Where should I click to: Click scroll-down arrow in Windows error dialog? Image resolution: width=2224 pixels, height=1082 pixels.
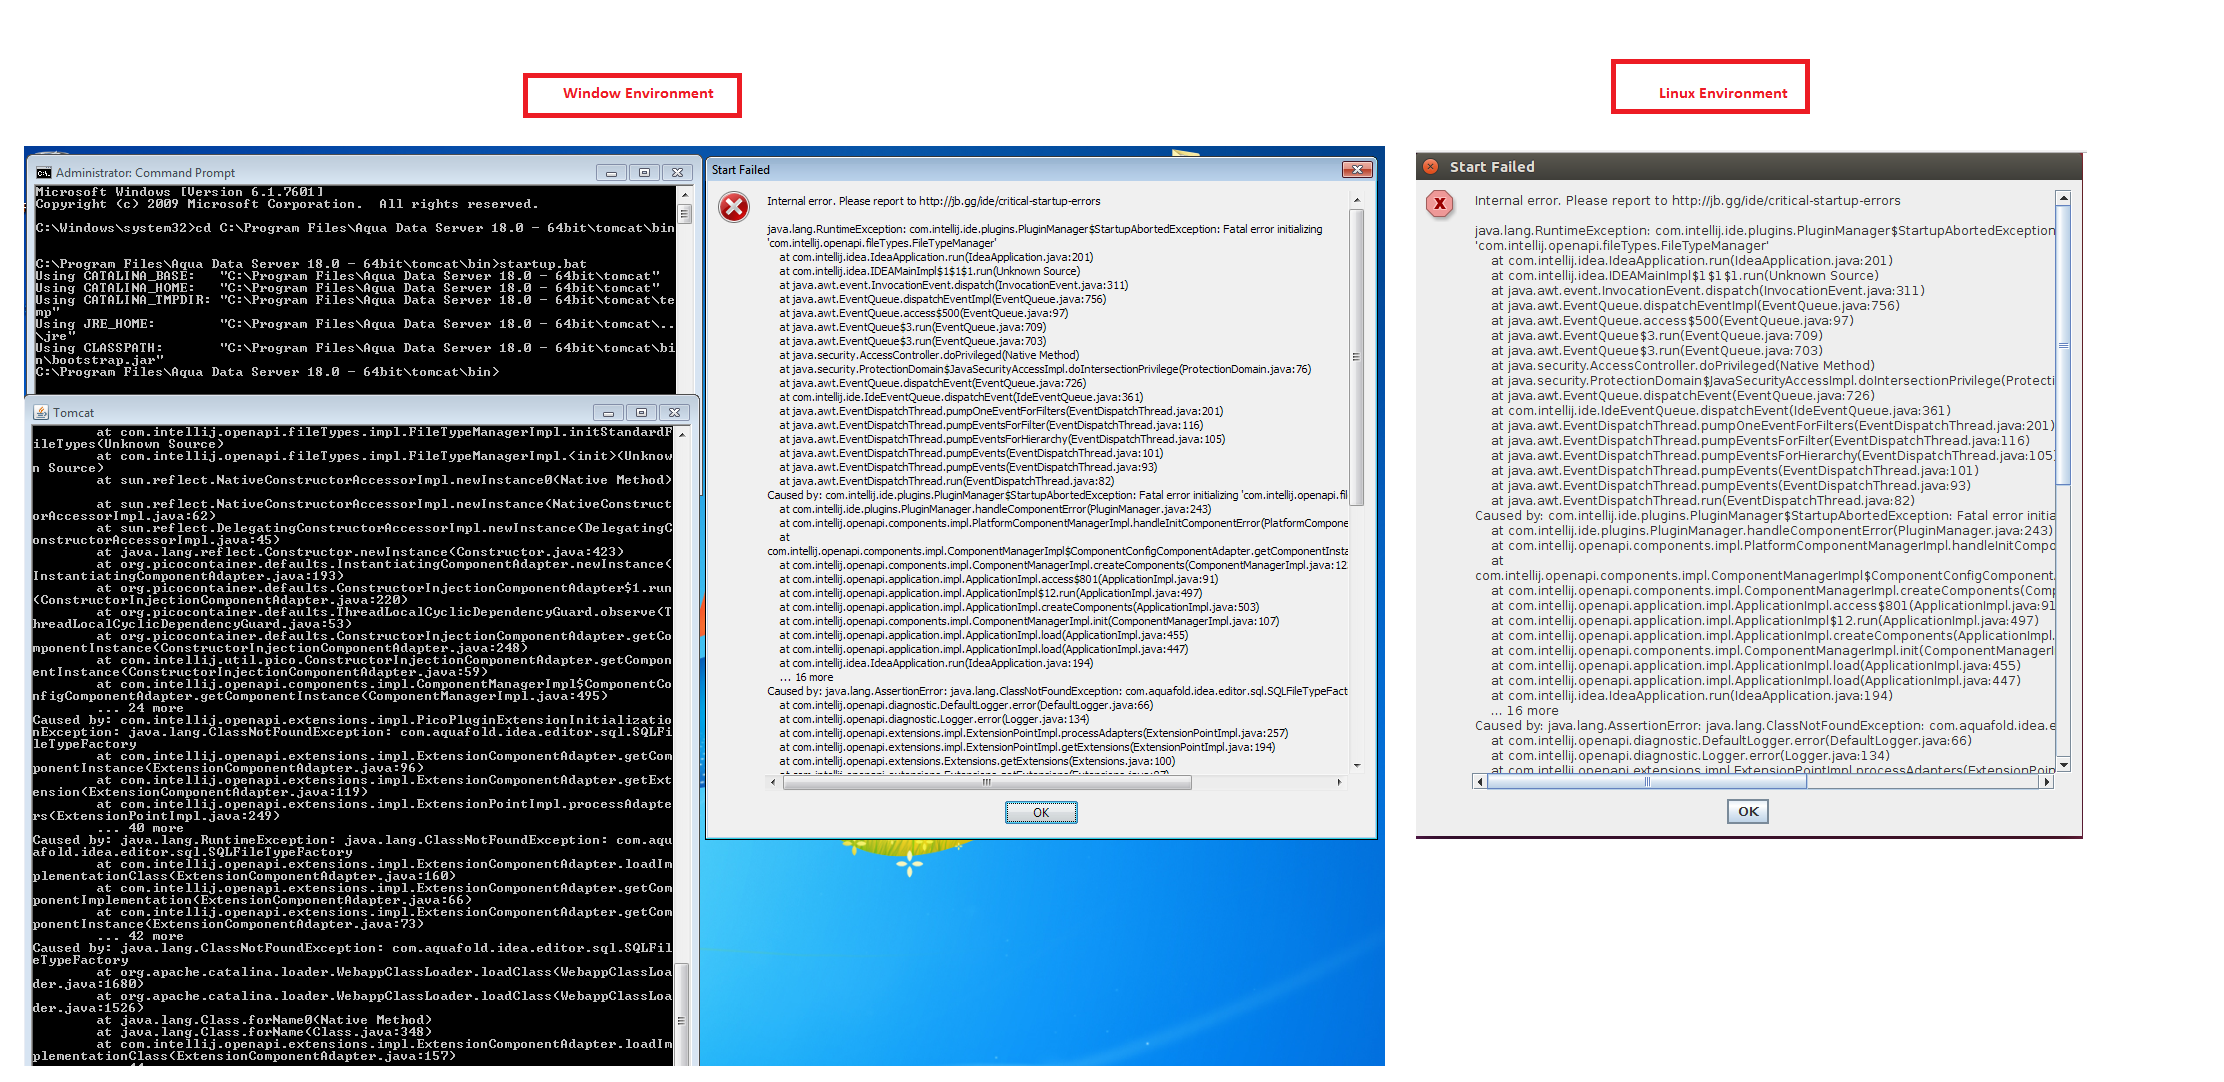pyautogui.click(x=1357, y=765)
